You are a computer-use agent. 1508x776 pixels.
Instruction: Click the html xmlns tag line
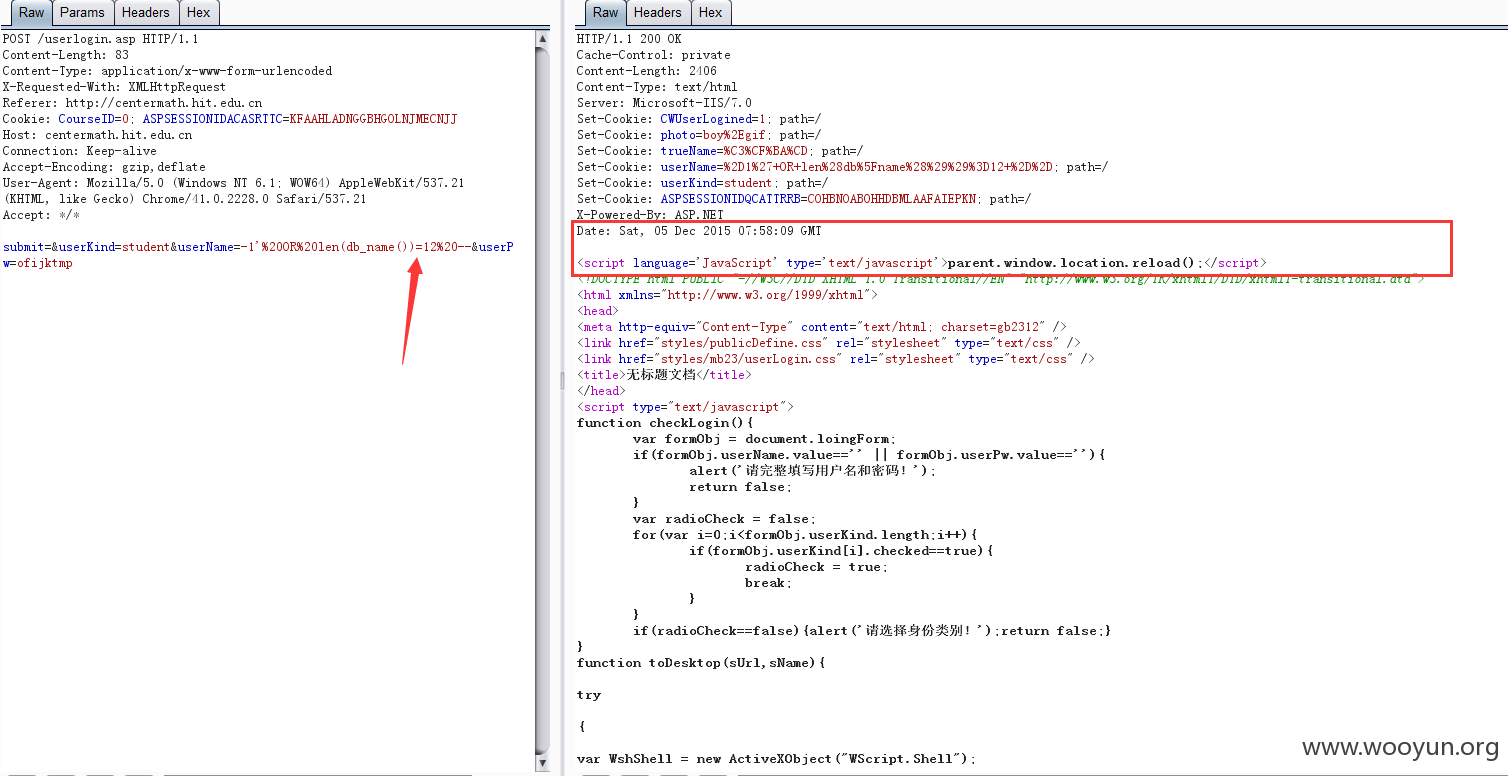[727, 295]
